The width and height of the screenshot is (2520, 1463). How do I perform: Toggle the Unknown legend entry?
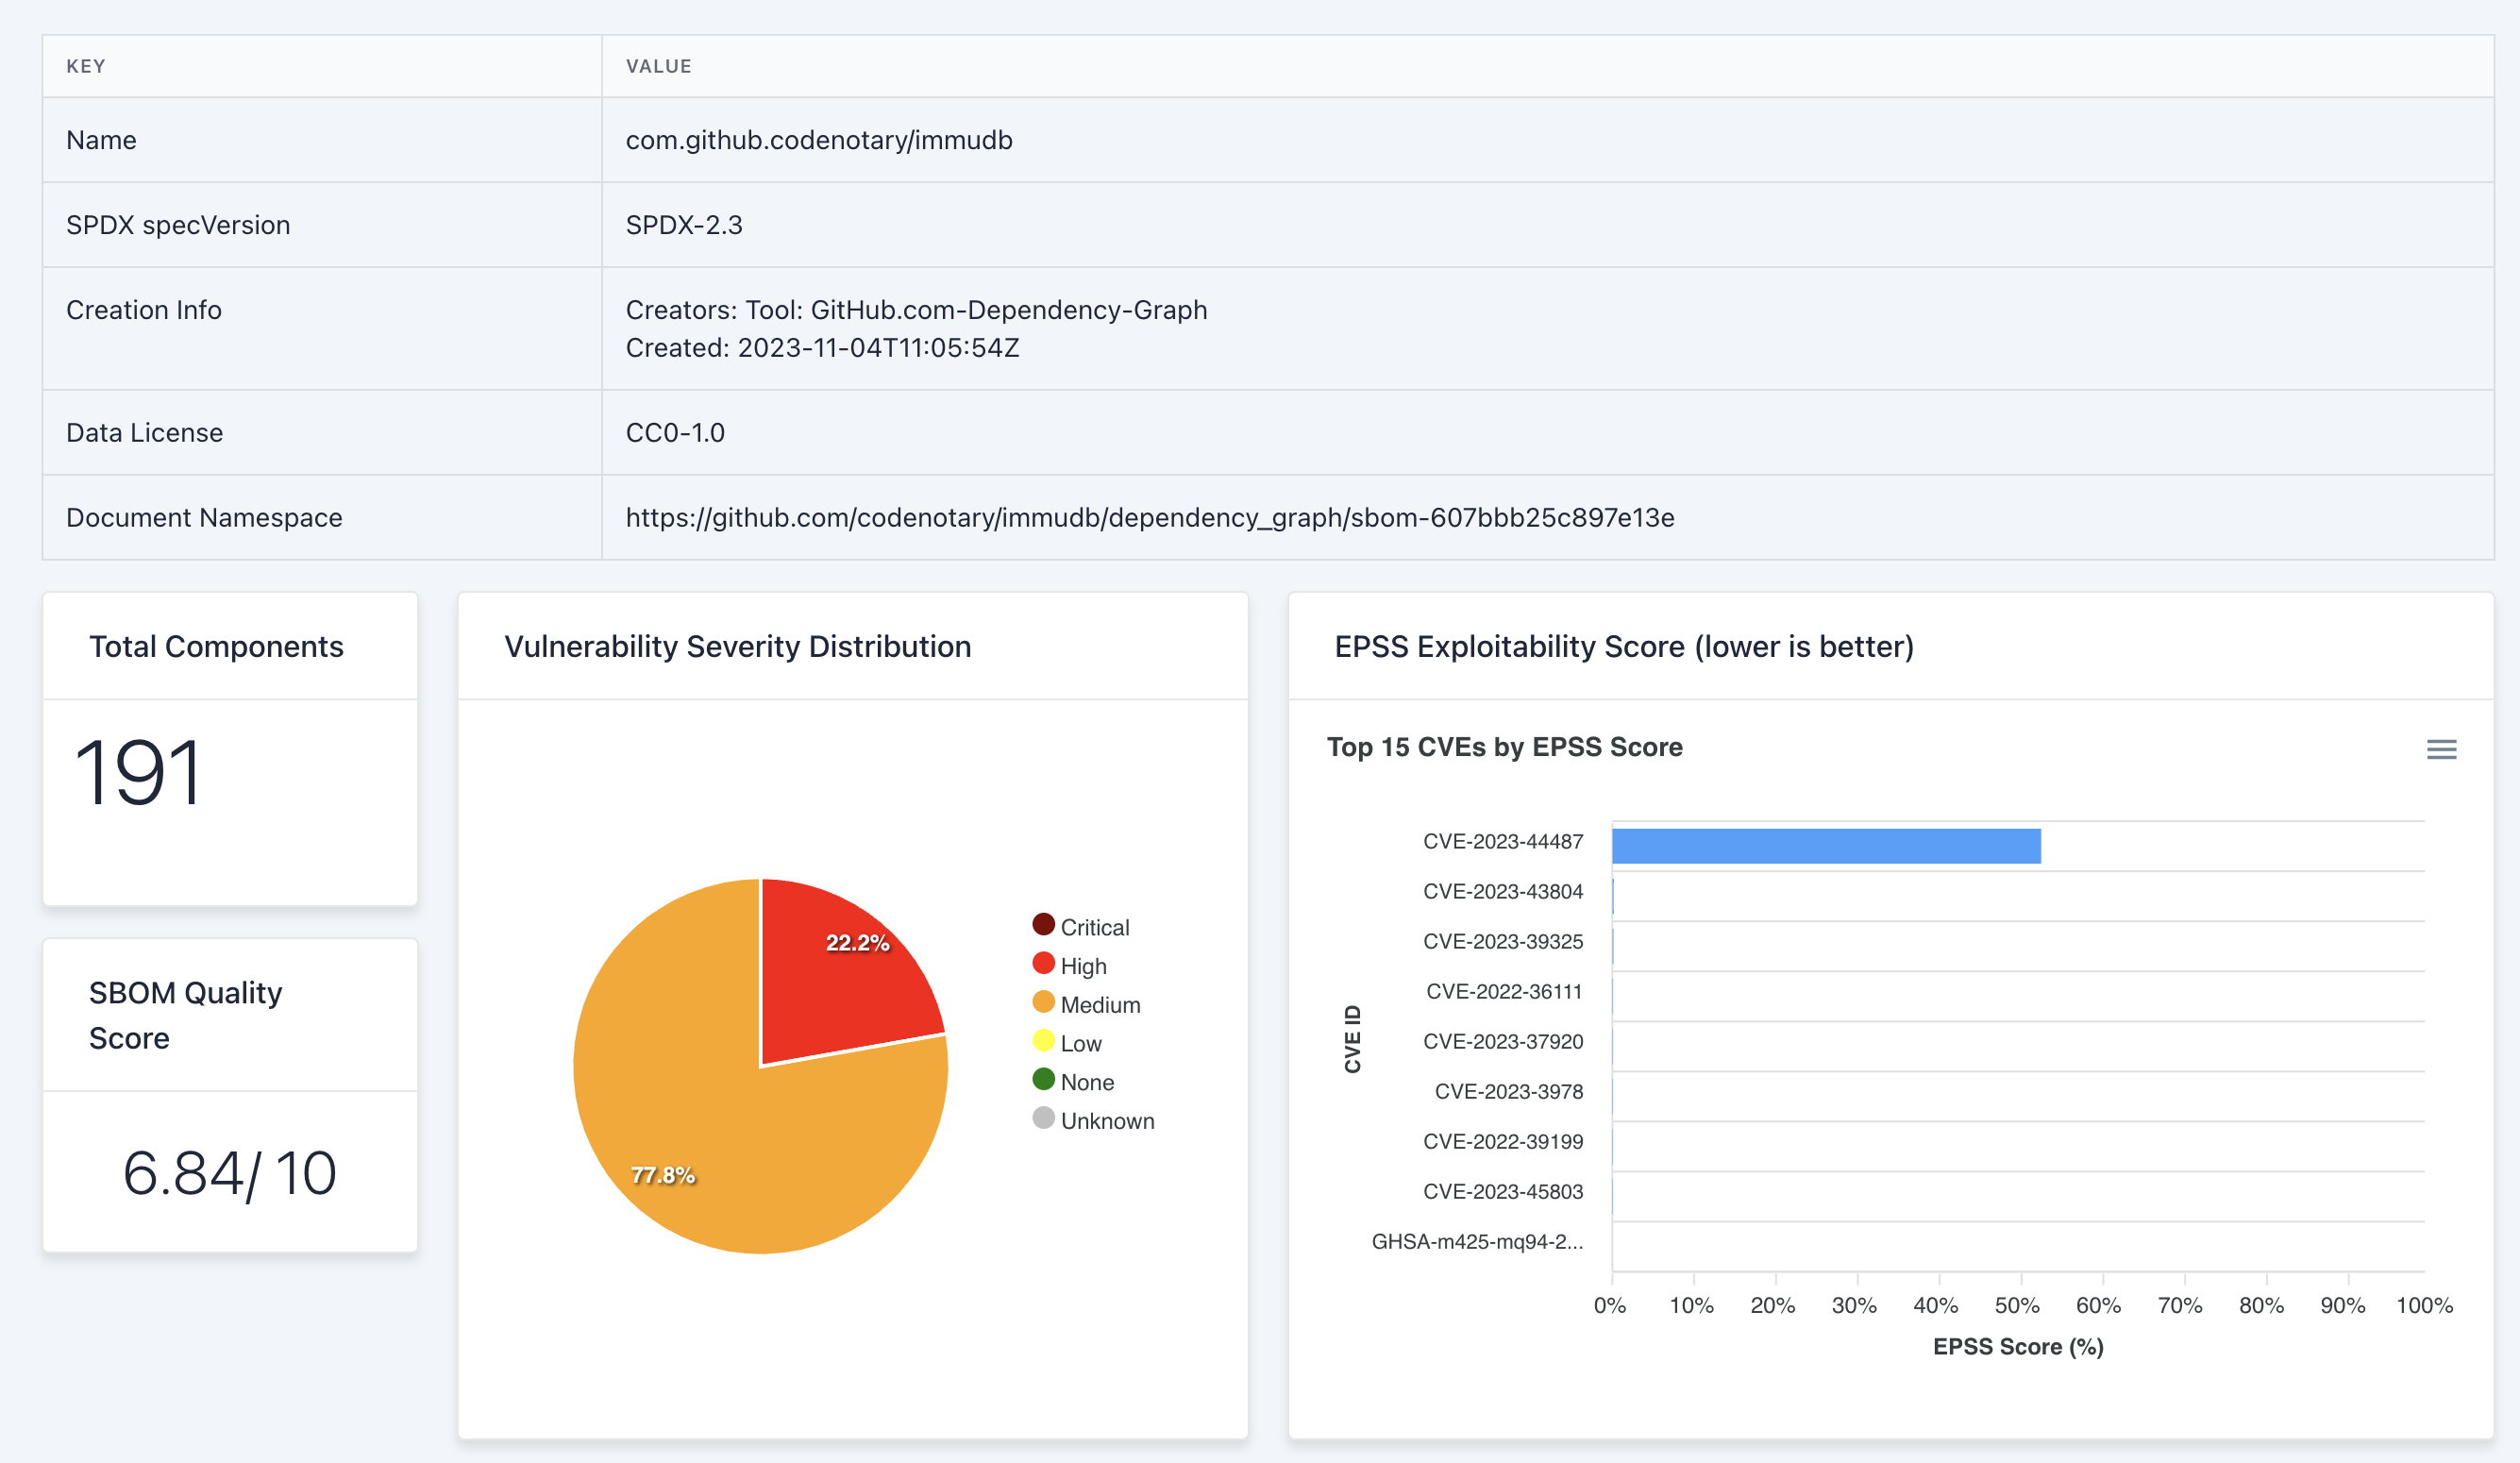point(1107,1120)
